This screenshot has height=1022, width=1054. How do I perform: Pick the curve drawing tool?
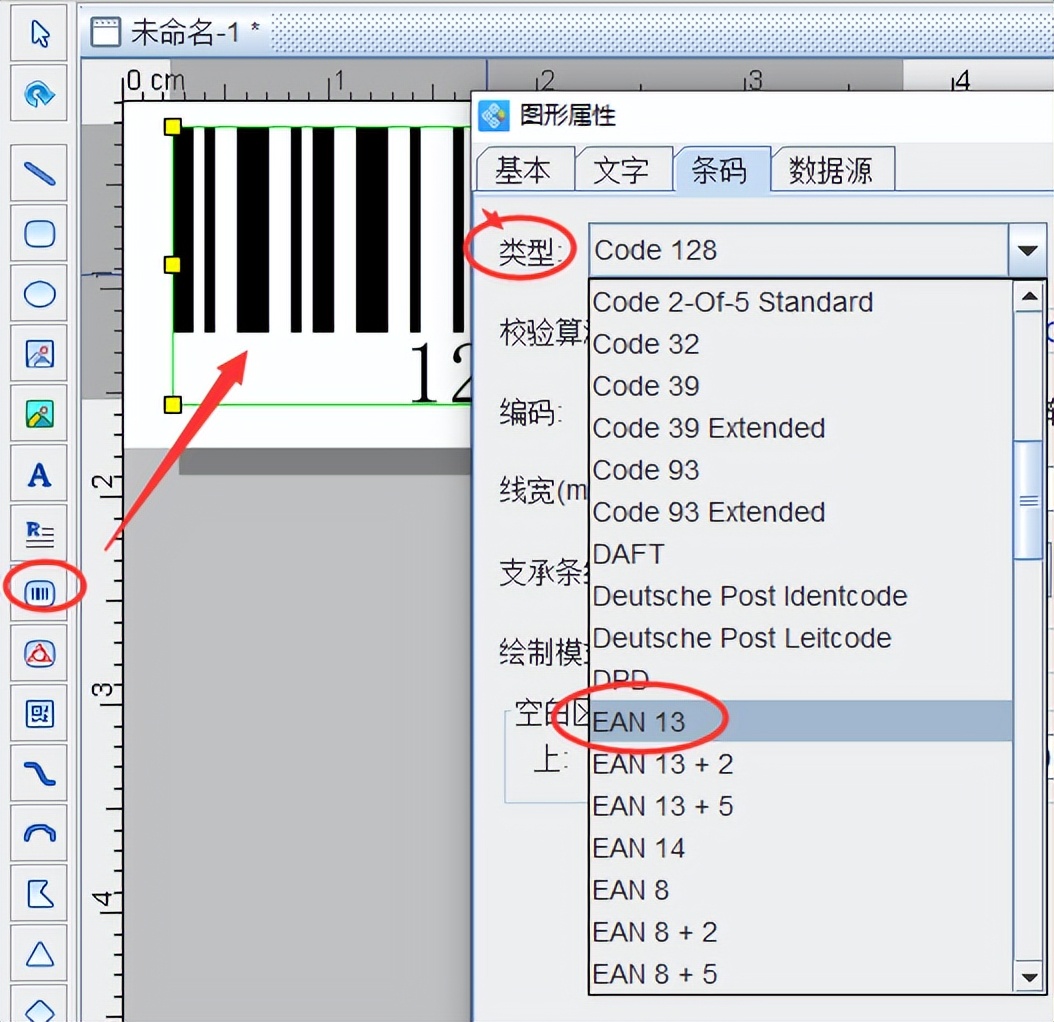click(x=38, y=773)
